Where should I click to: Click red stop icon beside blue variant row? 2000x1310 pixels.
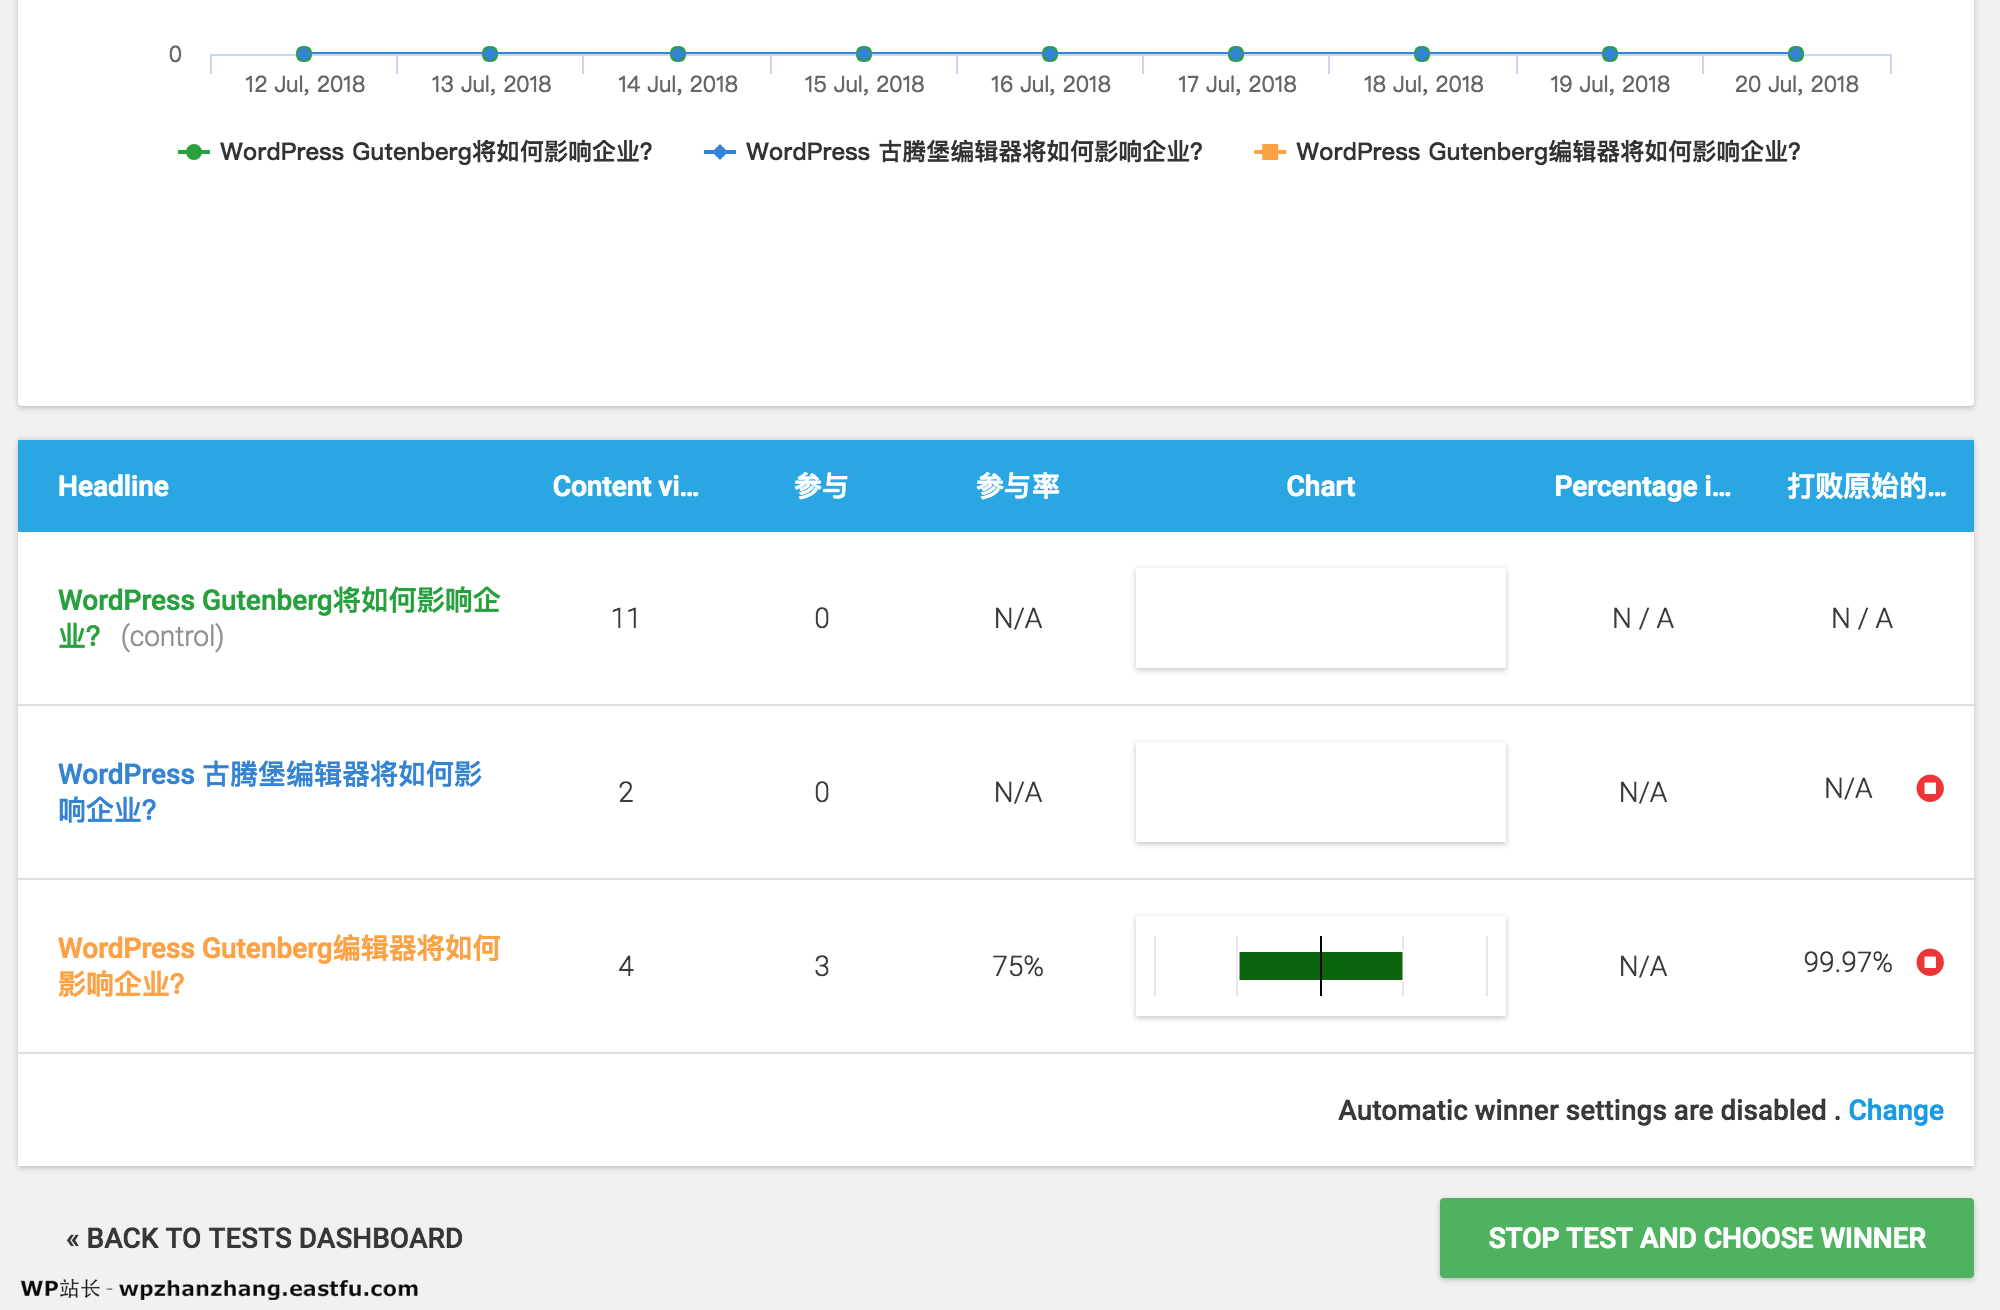[x=1930, y=789]
